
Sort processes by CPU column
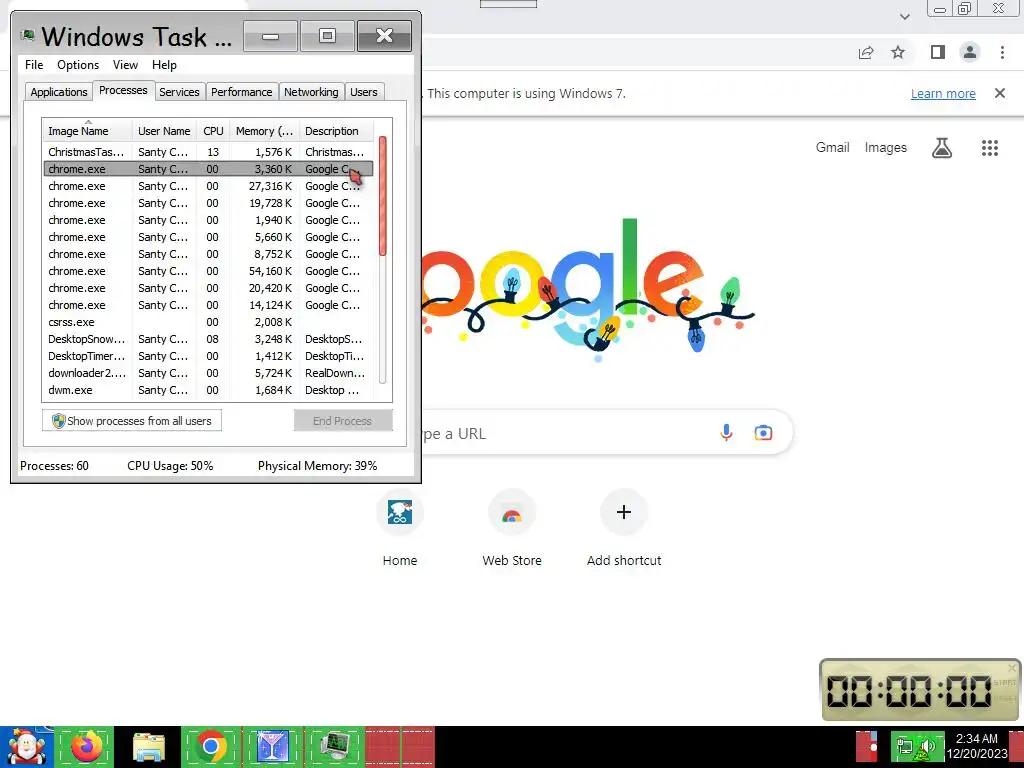(x=213, y=131)
